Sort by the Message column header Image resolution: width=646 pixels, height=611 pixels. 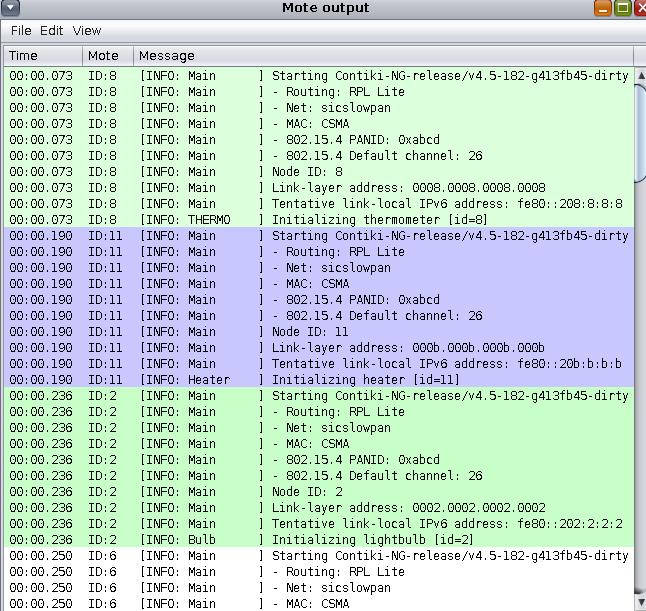point(383,56)
